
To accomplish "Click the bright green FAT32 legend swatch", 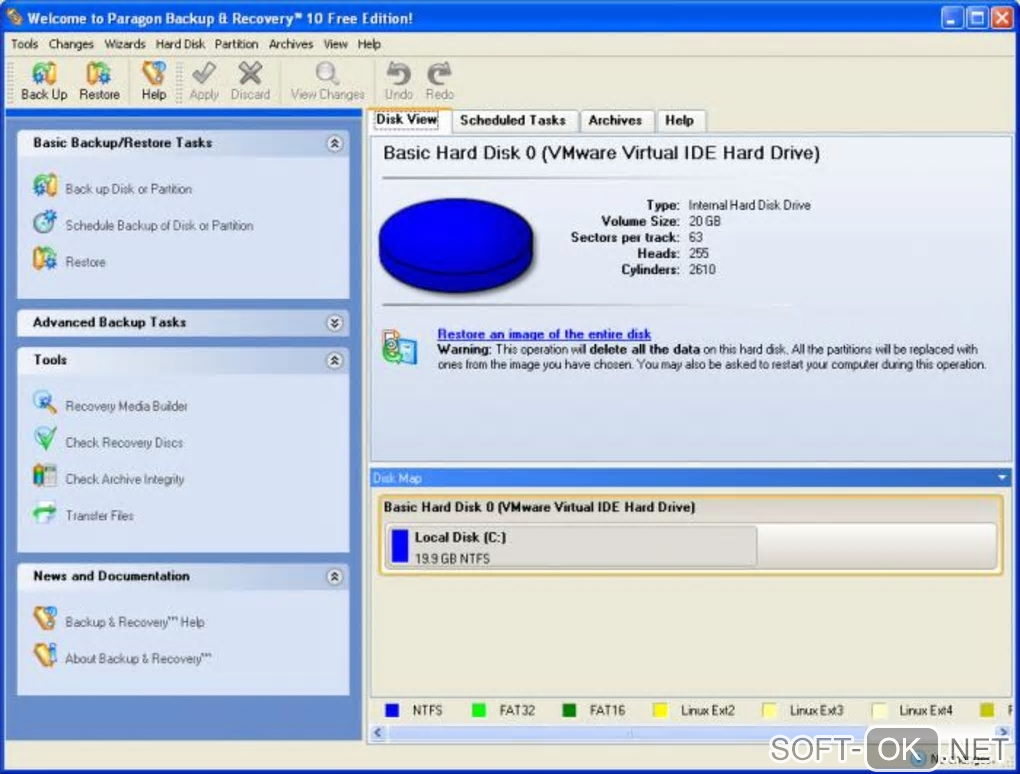I will click(479, 710).
